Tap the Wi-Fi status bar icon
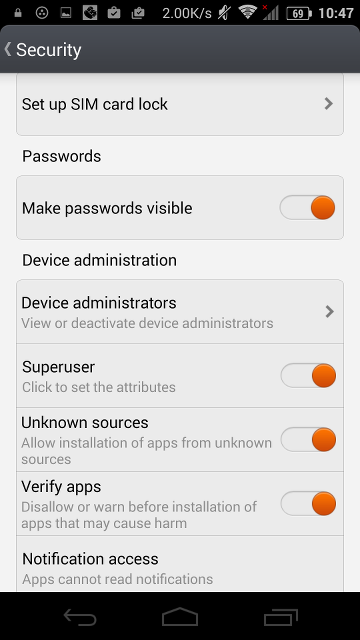This screenshot has width=360, height=640. coord(247,13)
